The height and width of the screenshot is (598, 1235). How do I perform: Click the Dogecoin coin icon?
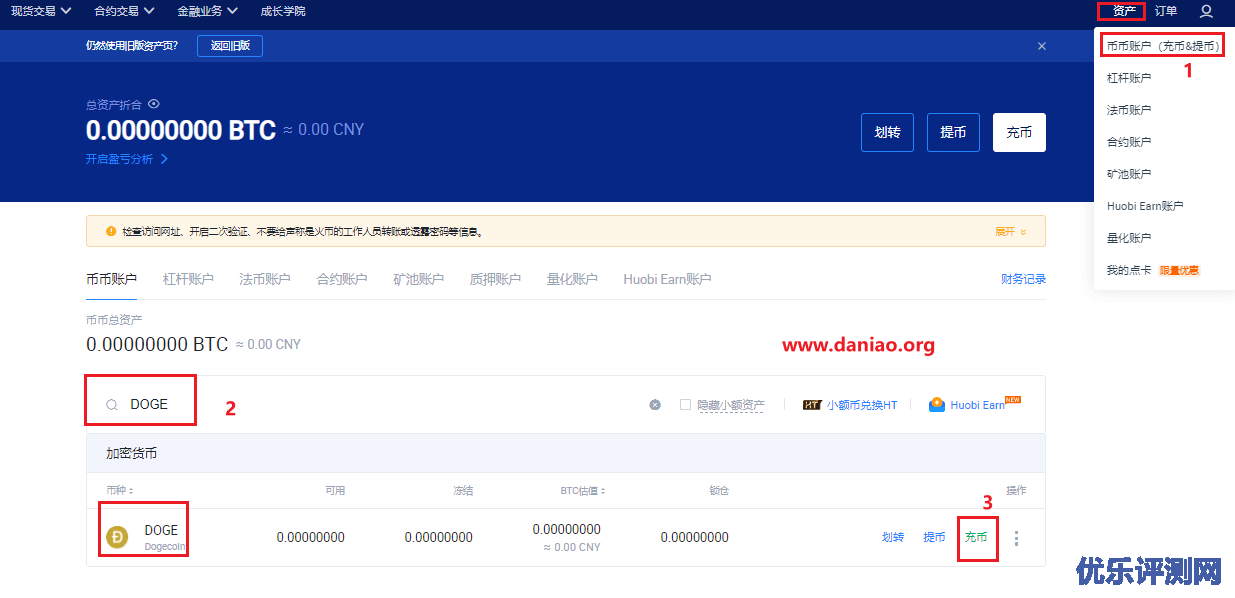117,537
